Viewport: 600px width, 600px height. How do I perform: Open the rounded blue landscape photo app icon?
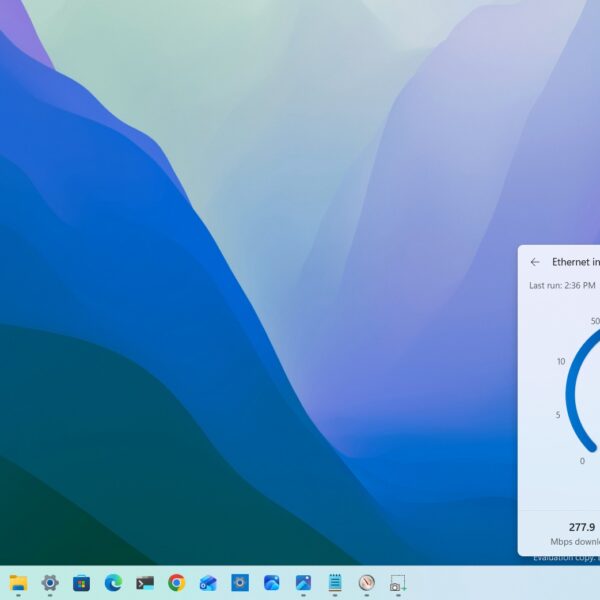tap(272, 583)
